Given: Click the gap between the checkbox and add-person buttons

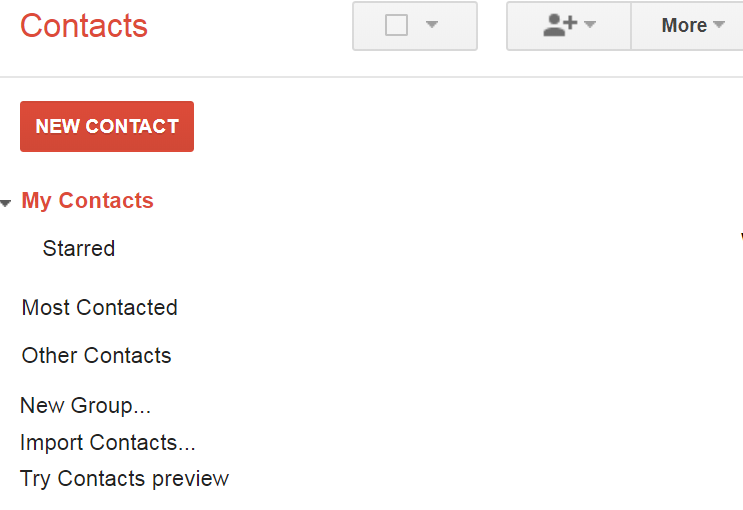Looking at the screenshot, I should coord(492,26).
